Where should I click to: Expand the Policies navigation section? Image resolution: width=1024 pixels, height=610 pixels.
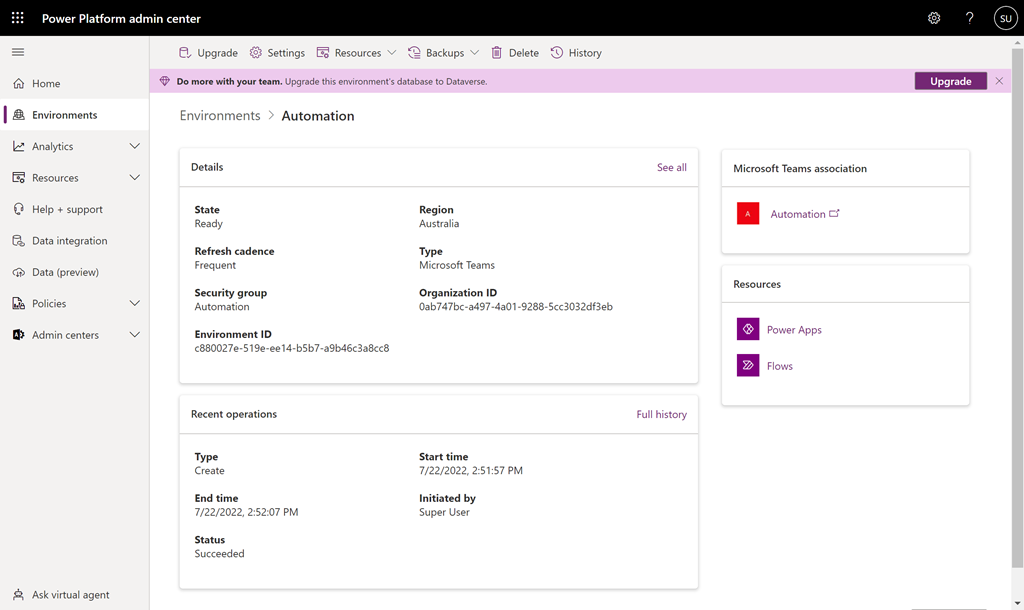coord(135,303)
